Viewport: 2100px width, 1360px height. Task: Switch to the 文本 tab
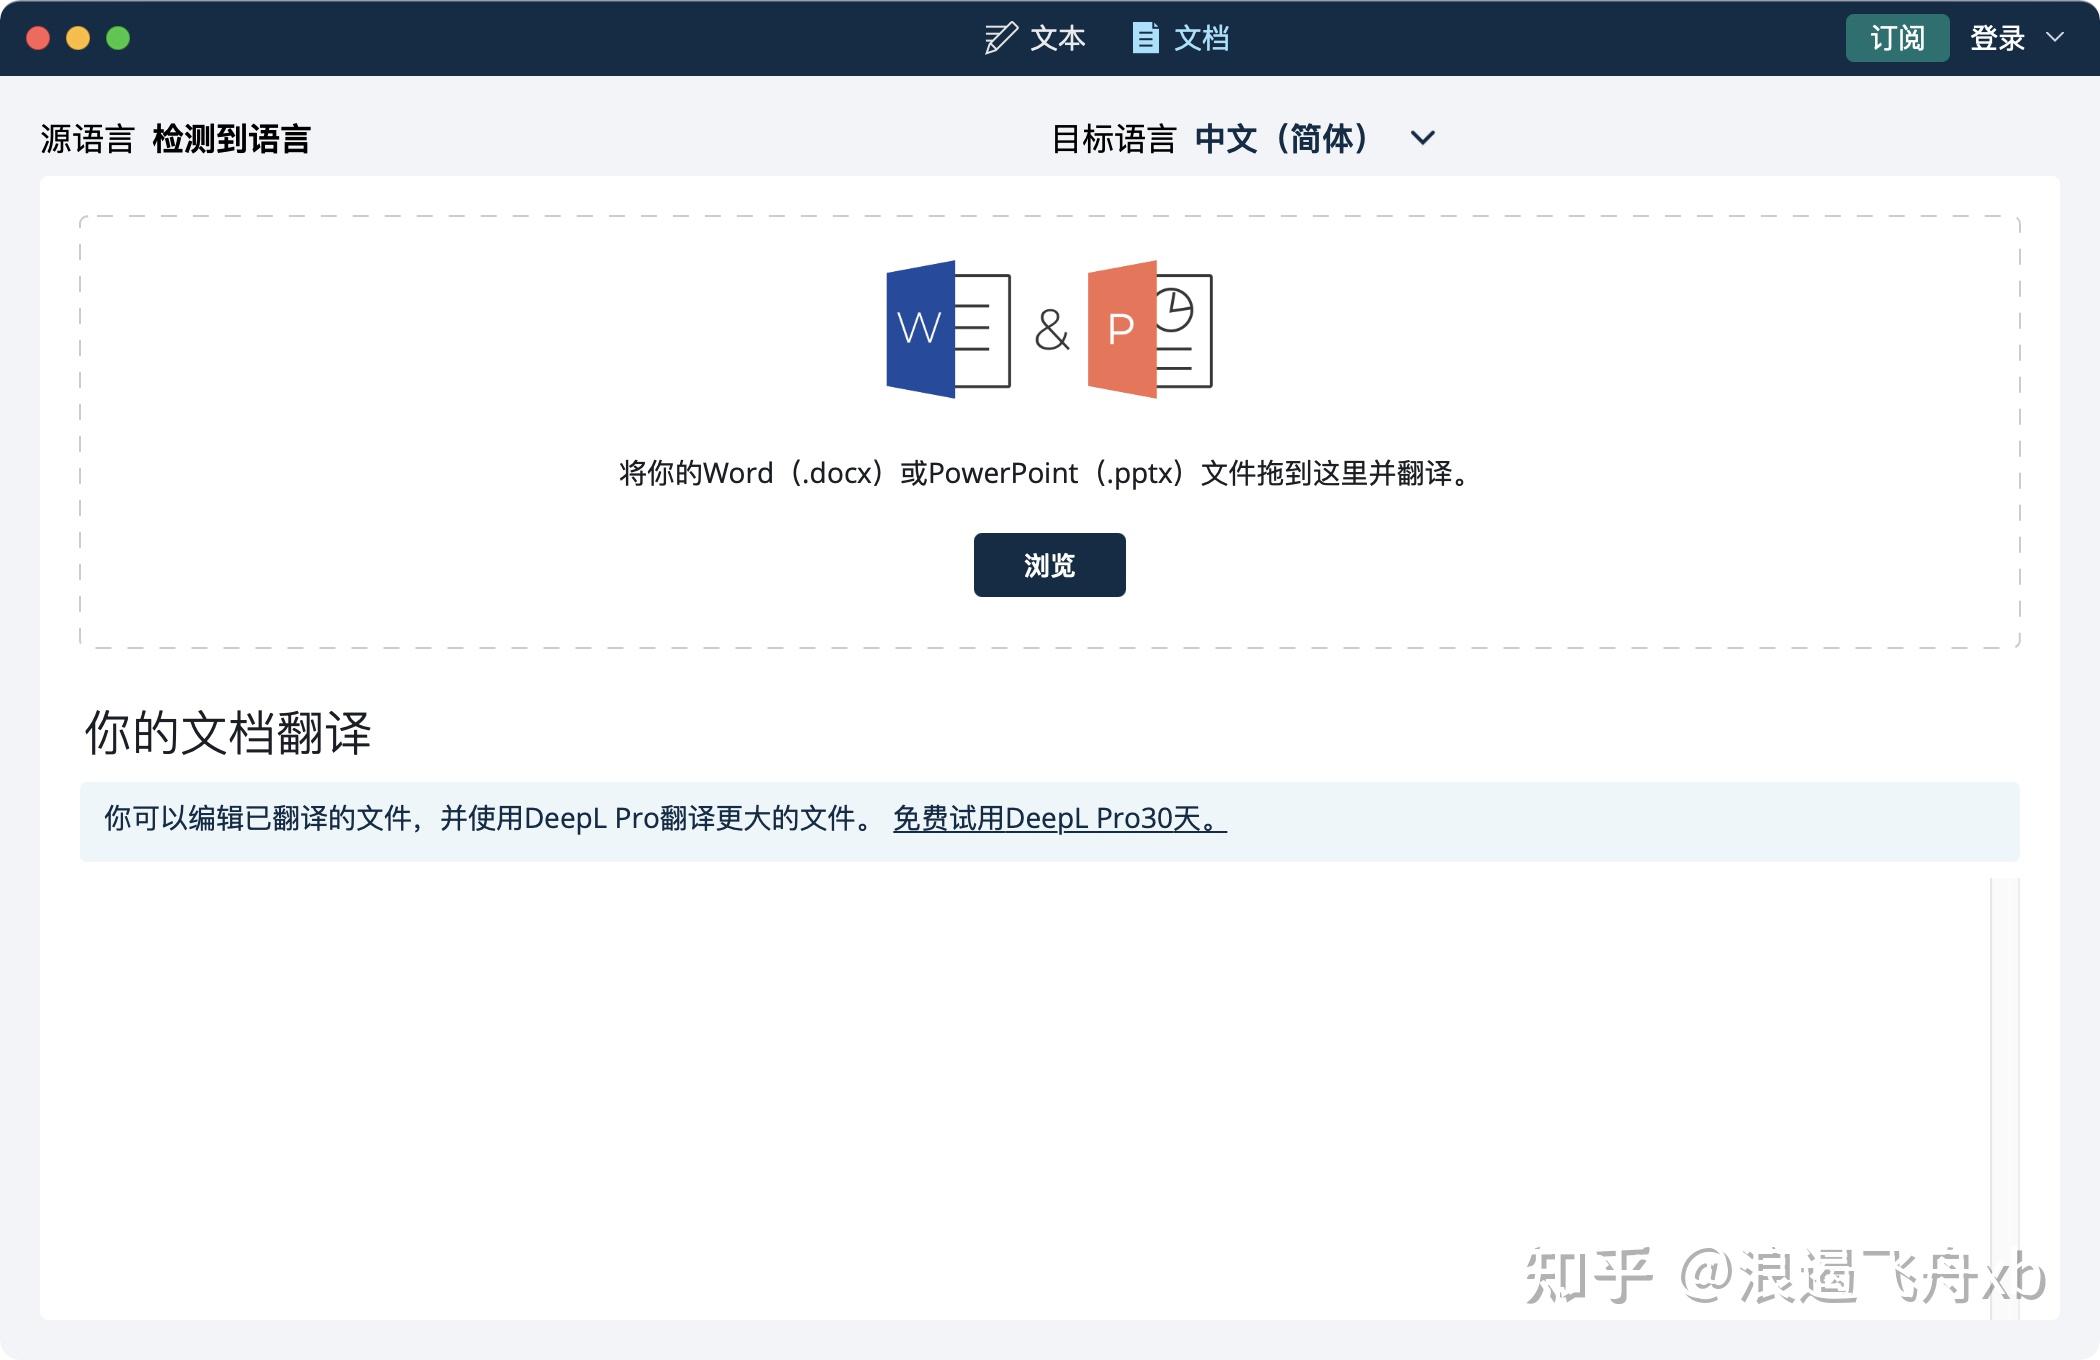point(1056,38)
